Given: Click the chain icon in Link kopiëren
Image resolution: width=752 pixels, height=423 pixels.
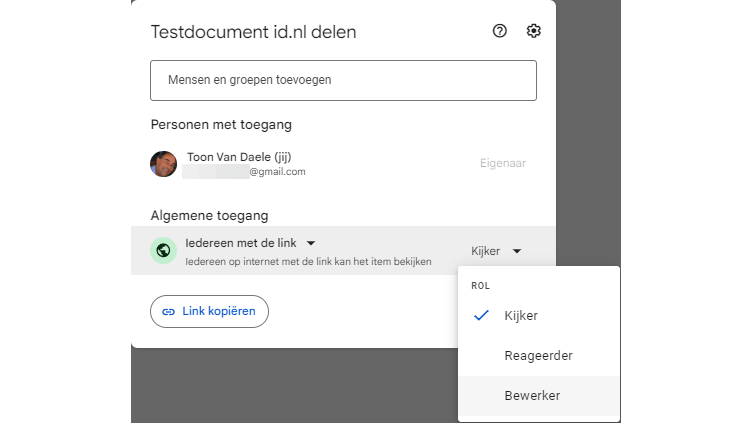Looking at the screenshot, I should [x=168, y=311].
